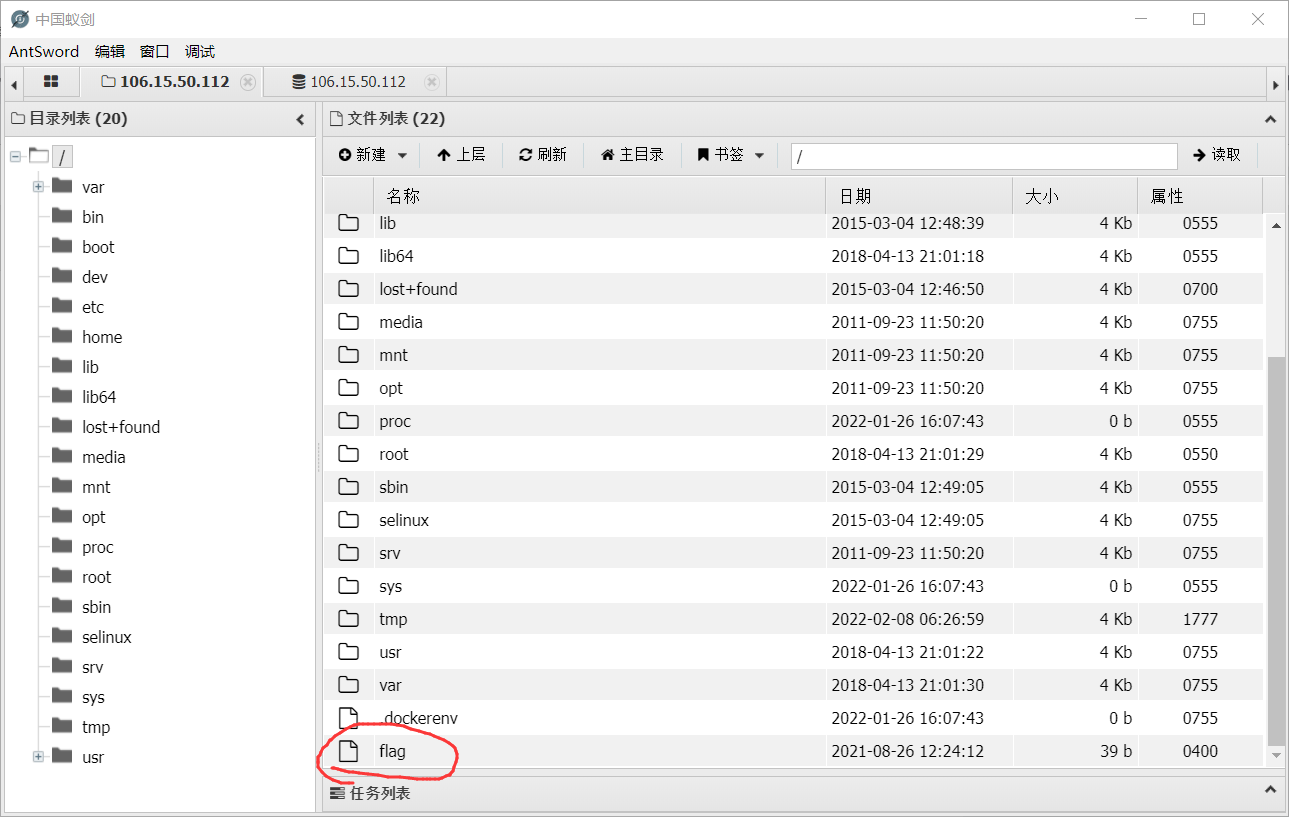
Task: Click inside the path input field
Action: (x=983, y=156)
